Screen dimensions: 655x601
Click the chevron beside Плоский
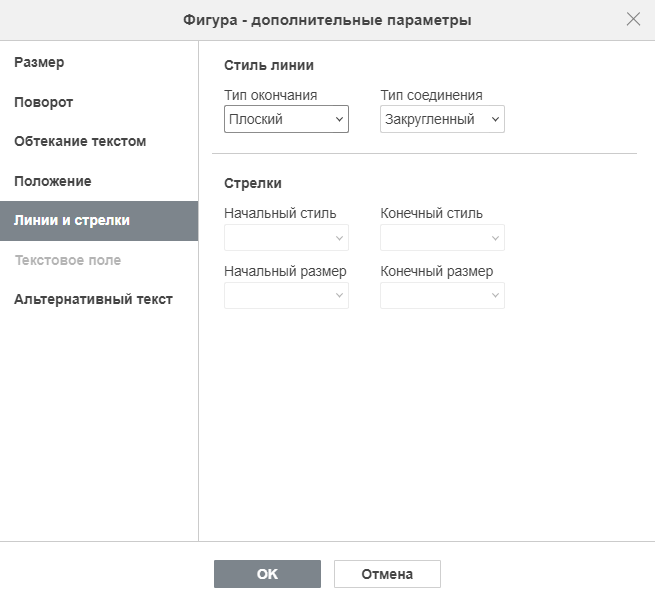click(339, 119)
